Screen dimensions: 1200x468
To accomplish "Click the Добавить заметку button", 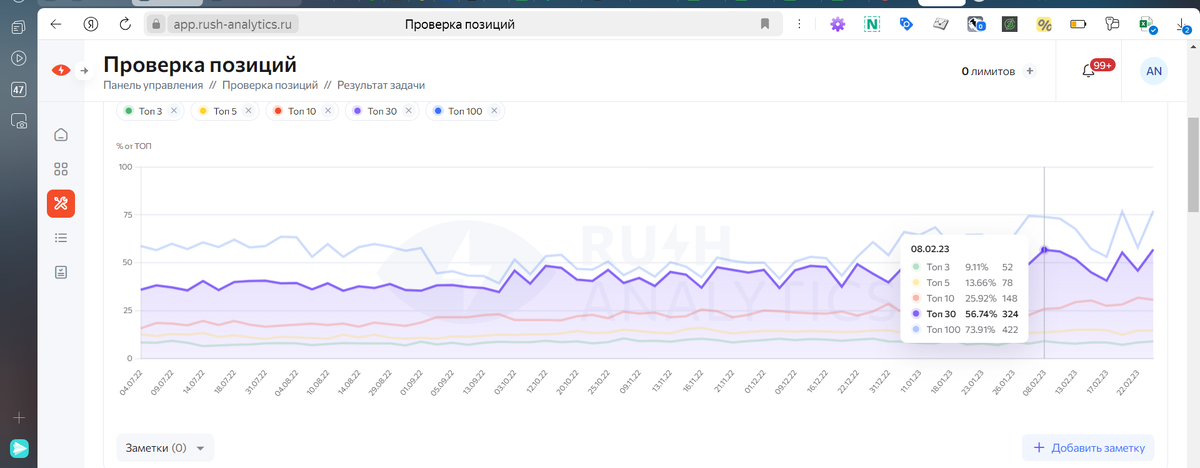I will click(x=1089, y=448).
